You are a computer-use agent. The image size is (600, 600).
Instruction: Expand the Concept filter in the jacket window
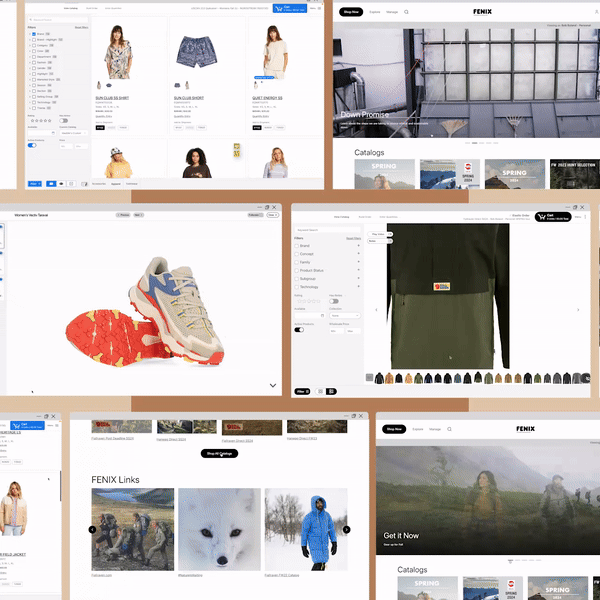coord(359,254)
